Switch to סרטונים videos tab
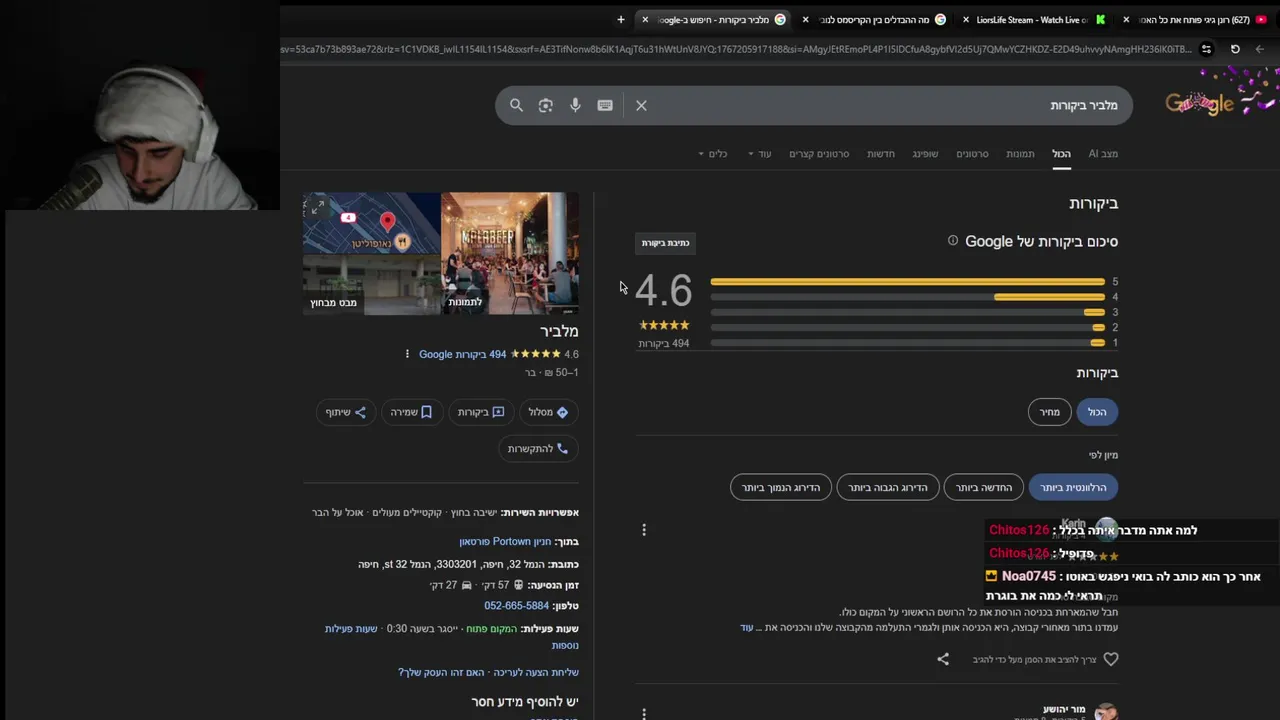This screenshot has height=720, width=1280. (972, 154)
